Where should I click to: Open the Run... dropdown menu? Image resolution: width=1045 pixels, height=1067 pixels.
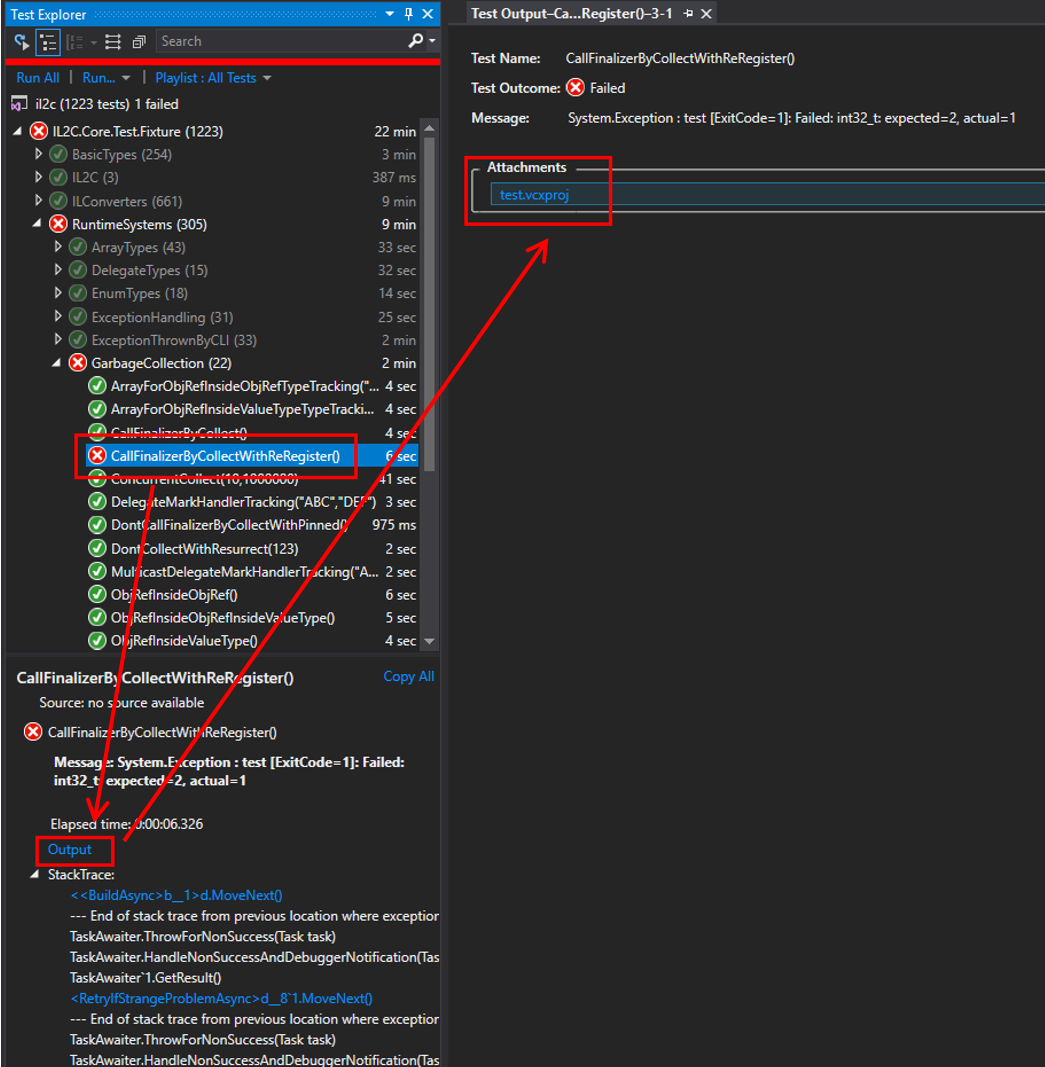pyautogui.click(x=106, y=78)
